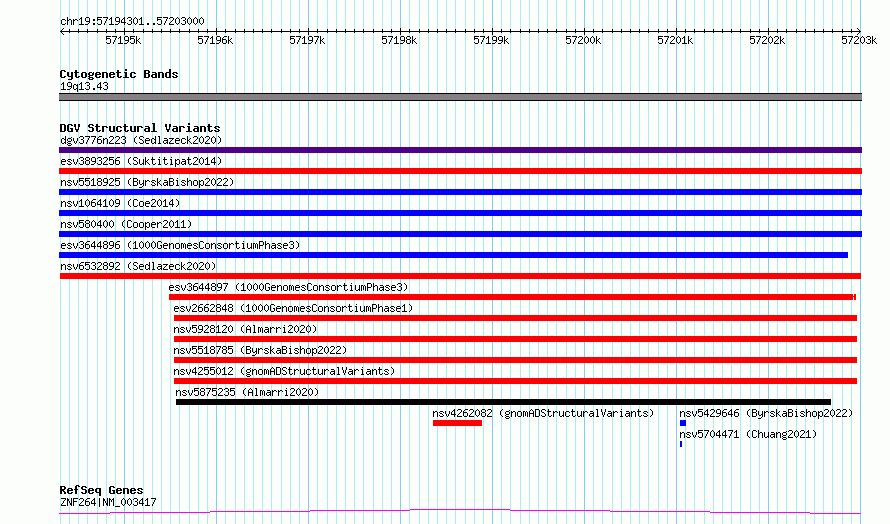Click the DGV Structural Variants track title
The height and width of the screenshot is (524, 890).
pyautogui.click(x=140, y=128)
